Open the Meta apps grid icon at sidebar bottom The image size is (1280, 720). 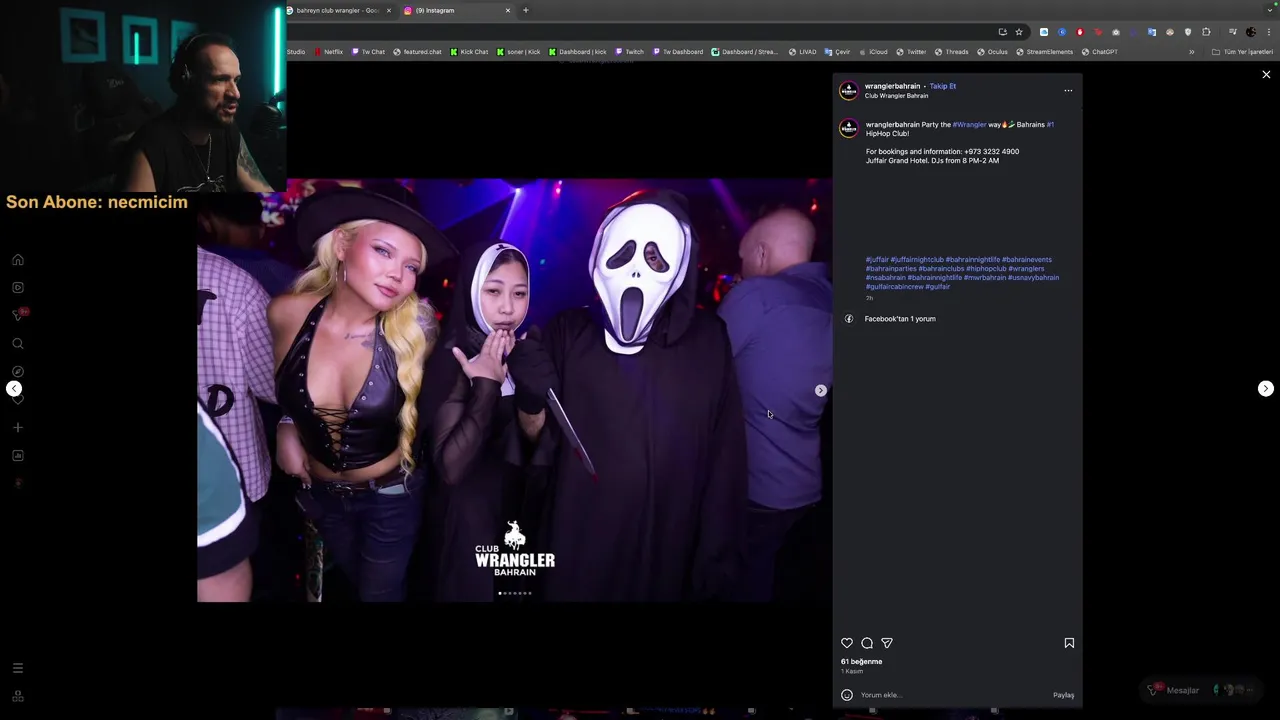coord(18,696)
